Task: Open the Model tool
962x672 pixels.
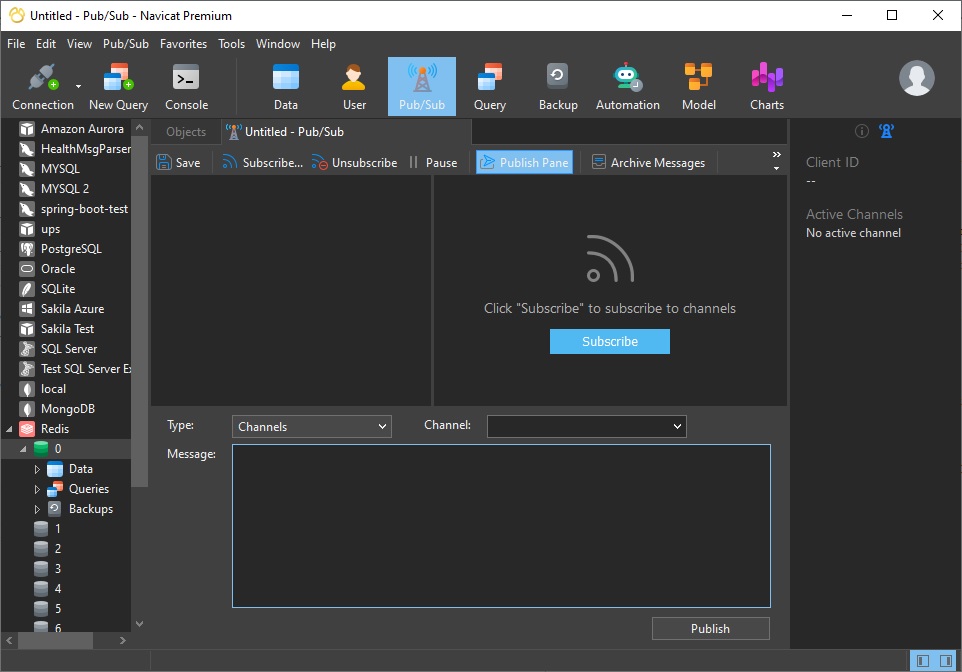Action: pyautogui.click(x=699, y=87)
